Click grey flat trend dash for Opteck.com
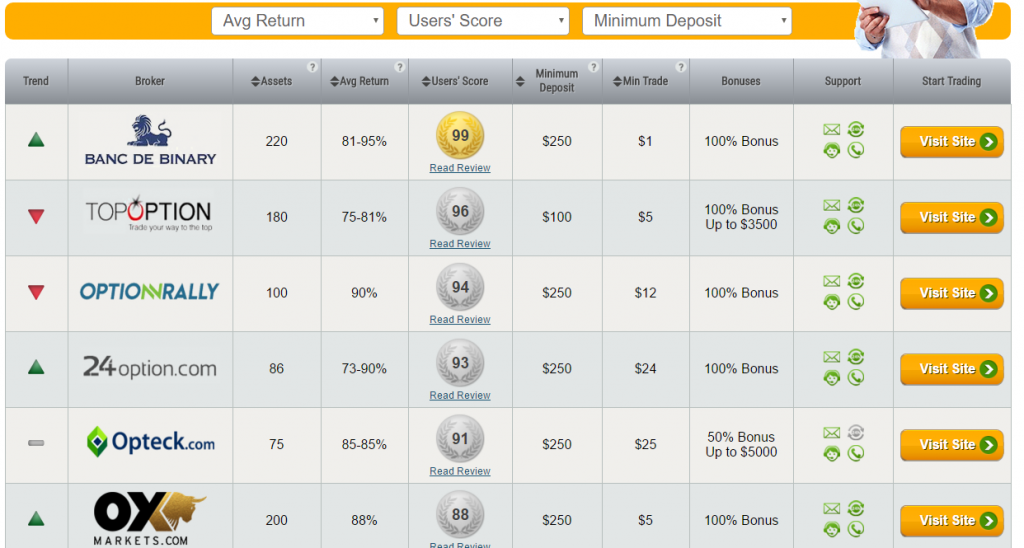 (x=36, y=443)
